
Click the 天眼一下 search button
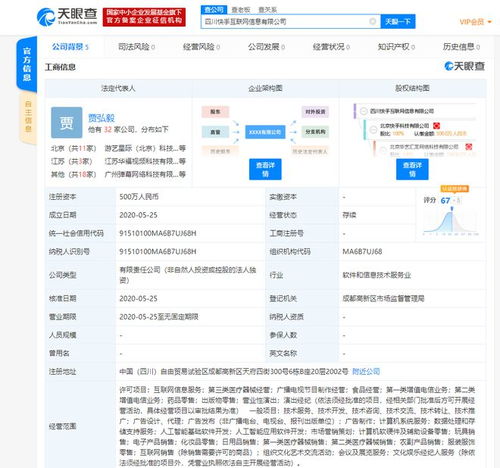pyautogui.click(x=398, y=22)
